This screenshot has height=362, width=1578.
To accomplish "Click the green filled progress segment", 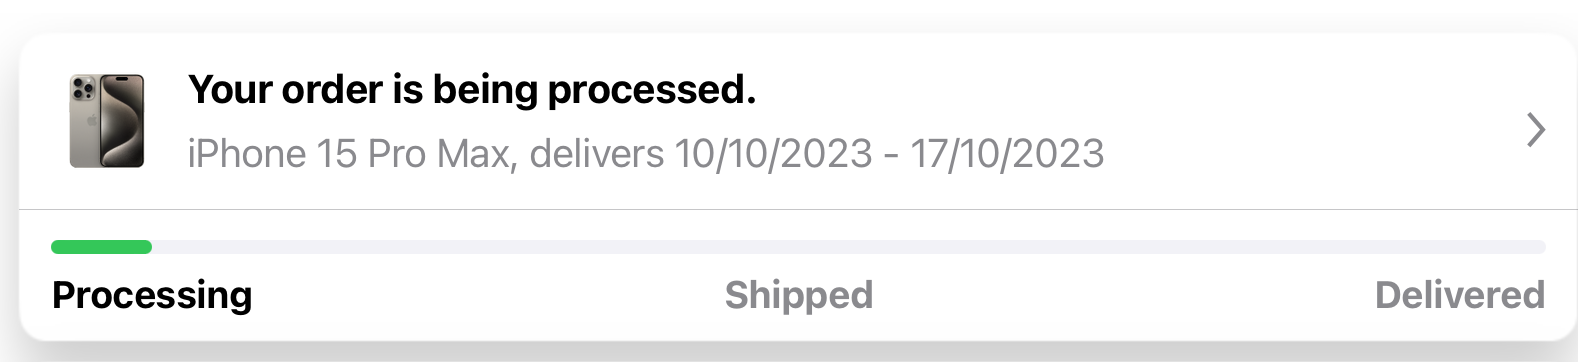I will [x=101, y=247].
